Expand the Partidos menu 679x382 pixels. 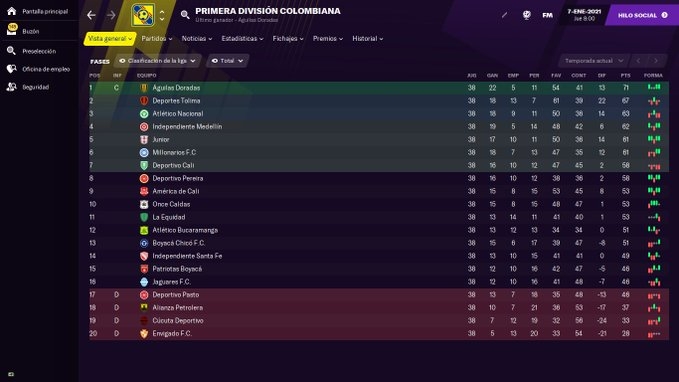(157, 39)
